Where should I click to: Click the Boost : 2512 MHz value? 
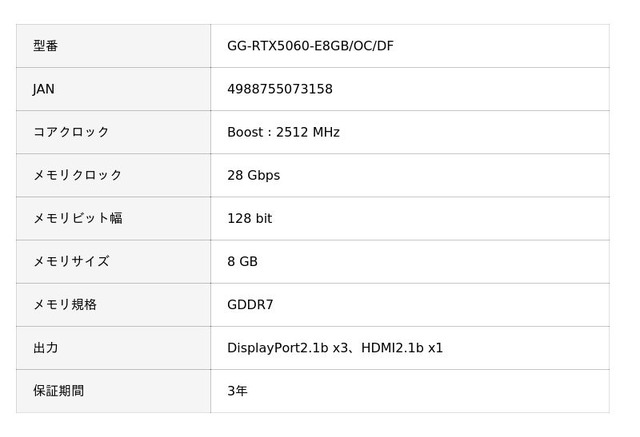[283, 132]
